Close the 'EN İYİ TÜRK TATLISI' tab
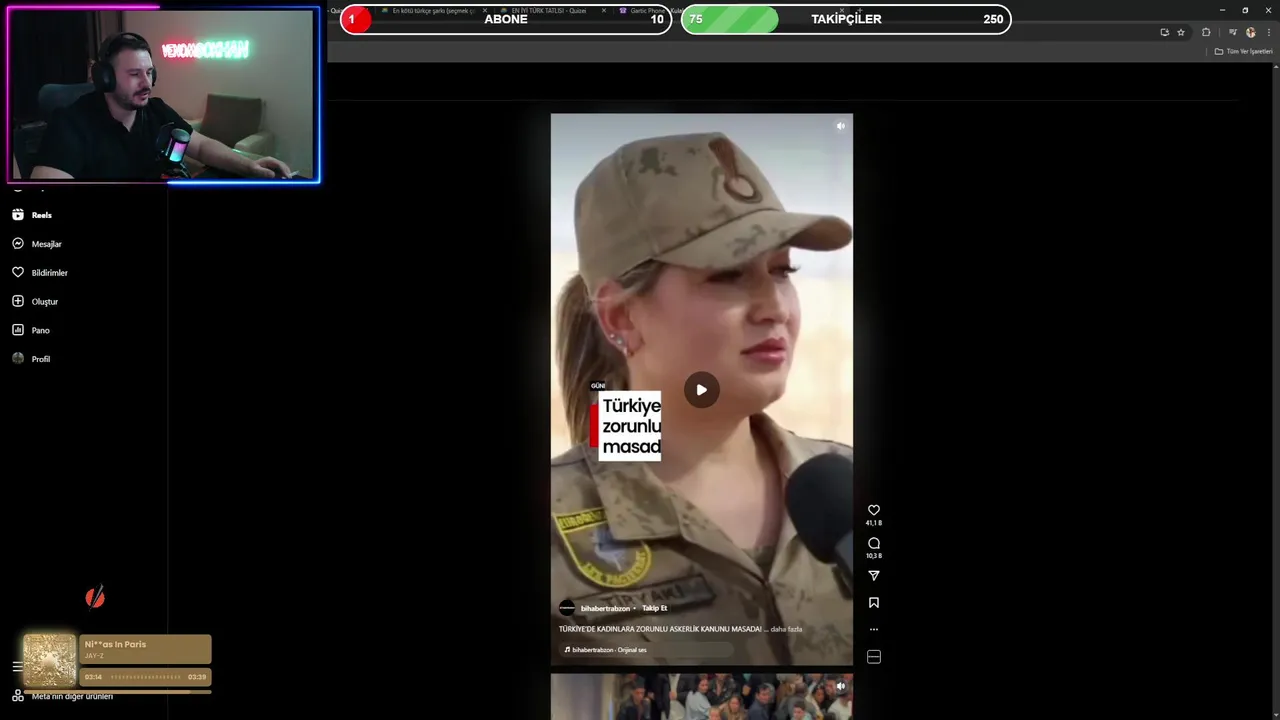Screen dimensions: 1280x720 tap(604, 11)
